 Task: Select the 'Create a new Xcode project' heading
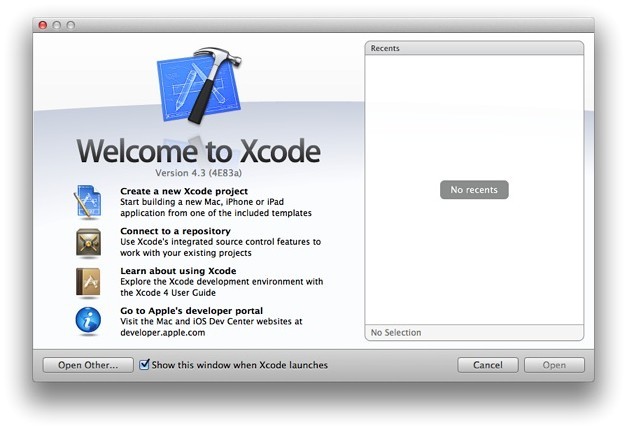click(x=183, y=190)
